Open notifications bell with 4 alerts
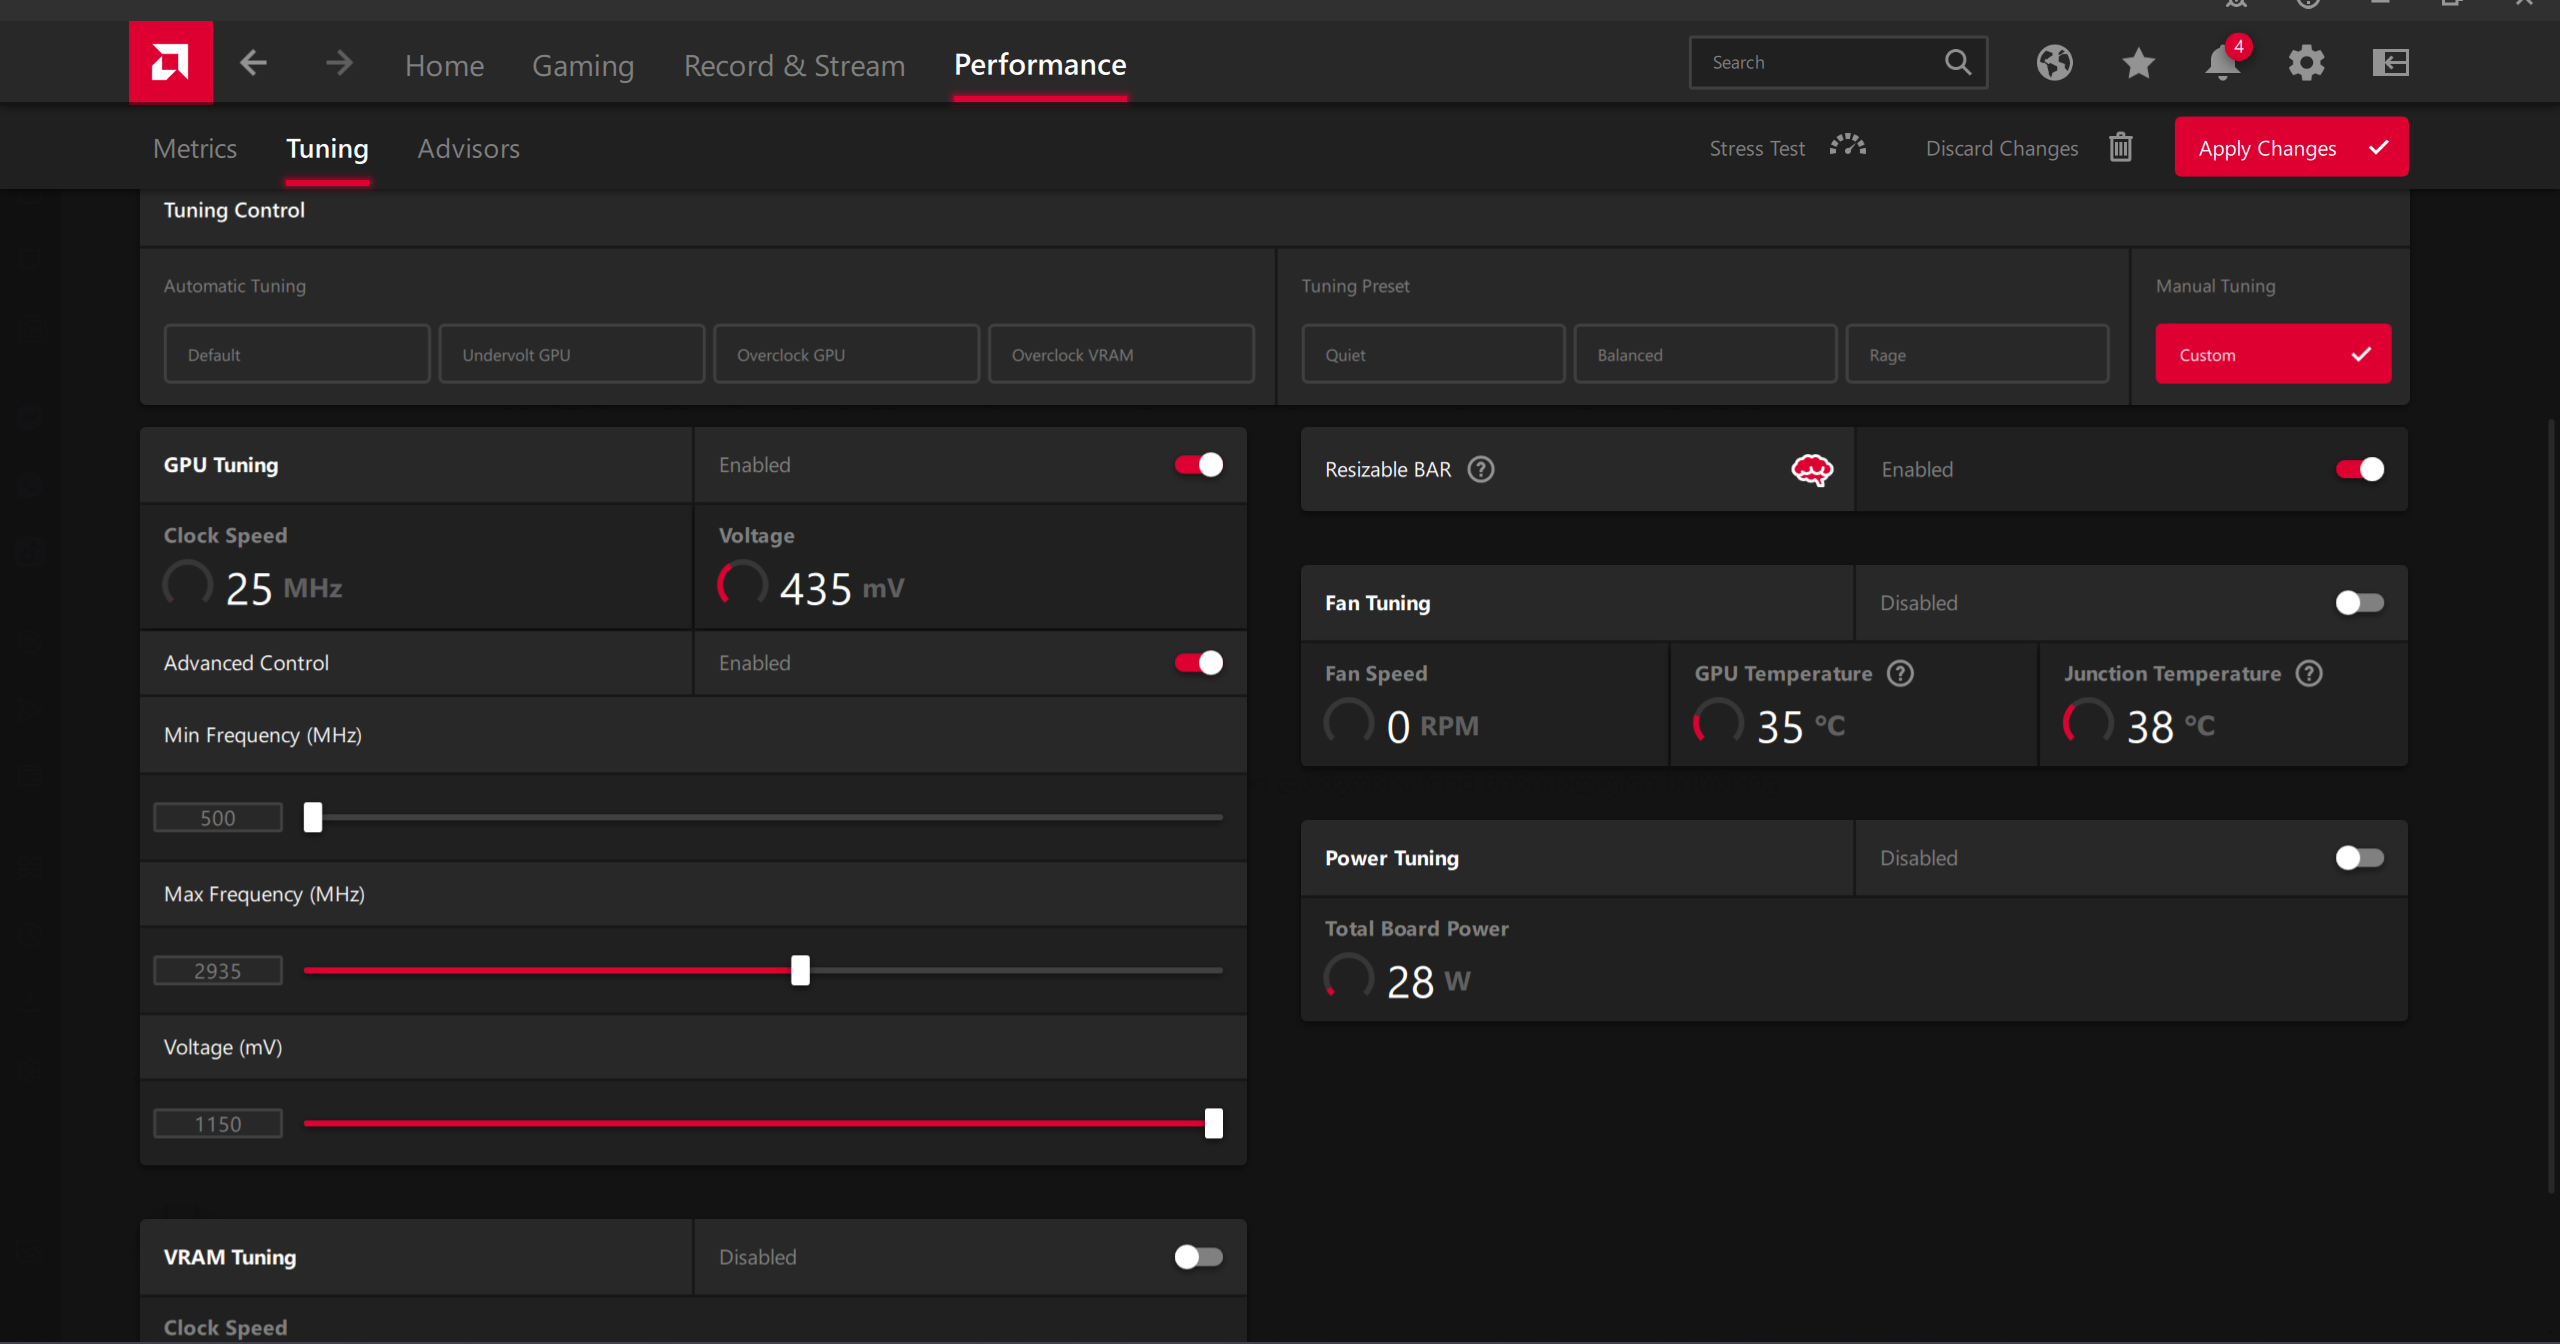 click(2222, 63)
